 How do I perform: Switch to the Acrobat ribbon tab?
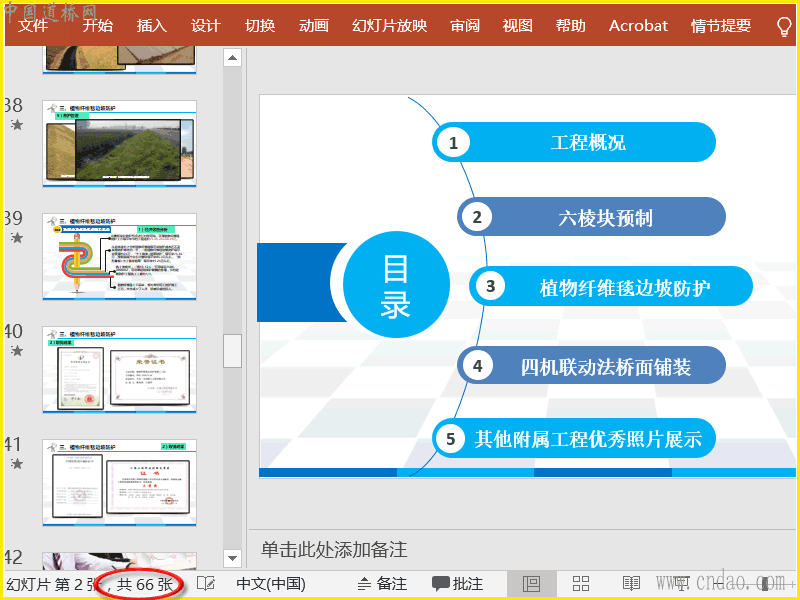pos(638,25)
